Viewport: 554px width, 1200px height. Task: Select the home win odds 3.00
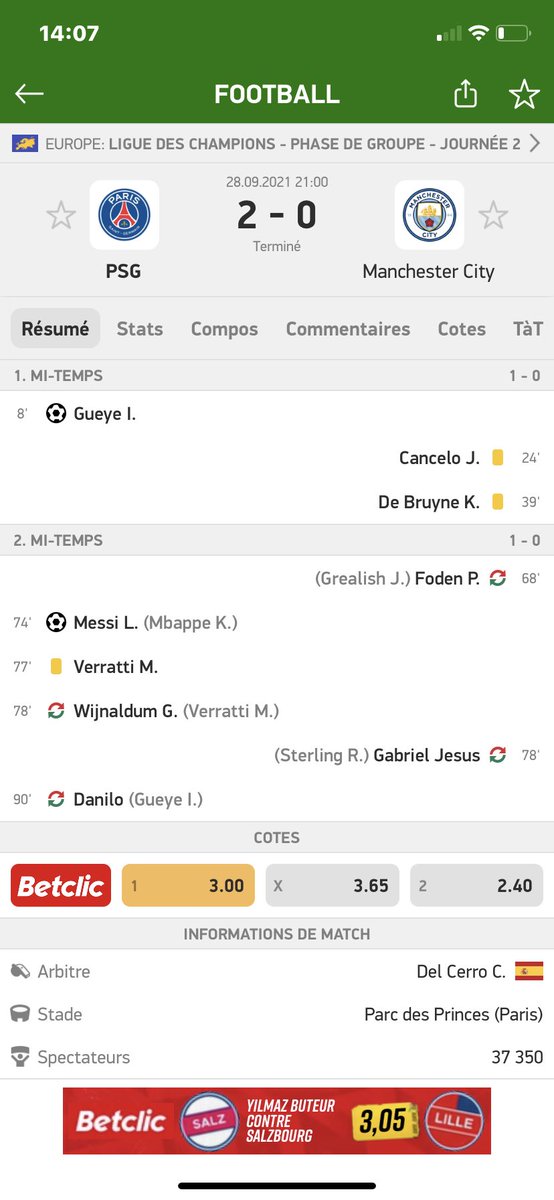point(188,885)
